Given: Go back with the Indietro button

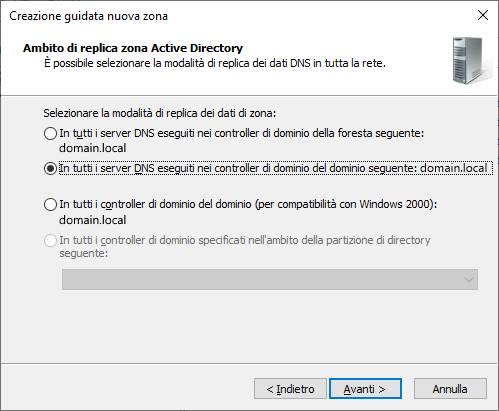Looking at the screenshot, I should (x=290, y=389).
